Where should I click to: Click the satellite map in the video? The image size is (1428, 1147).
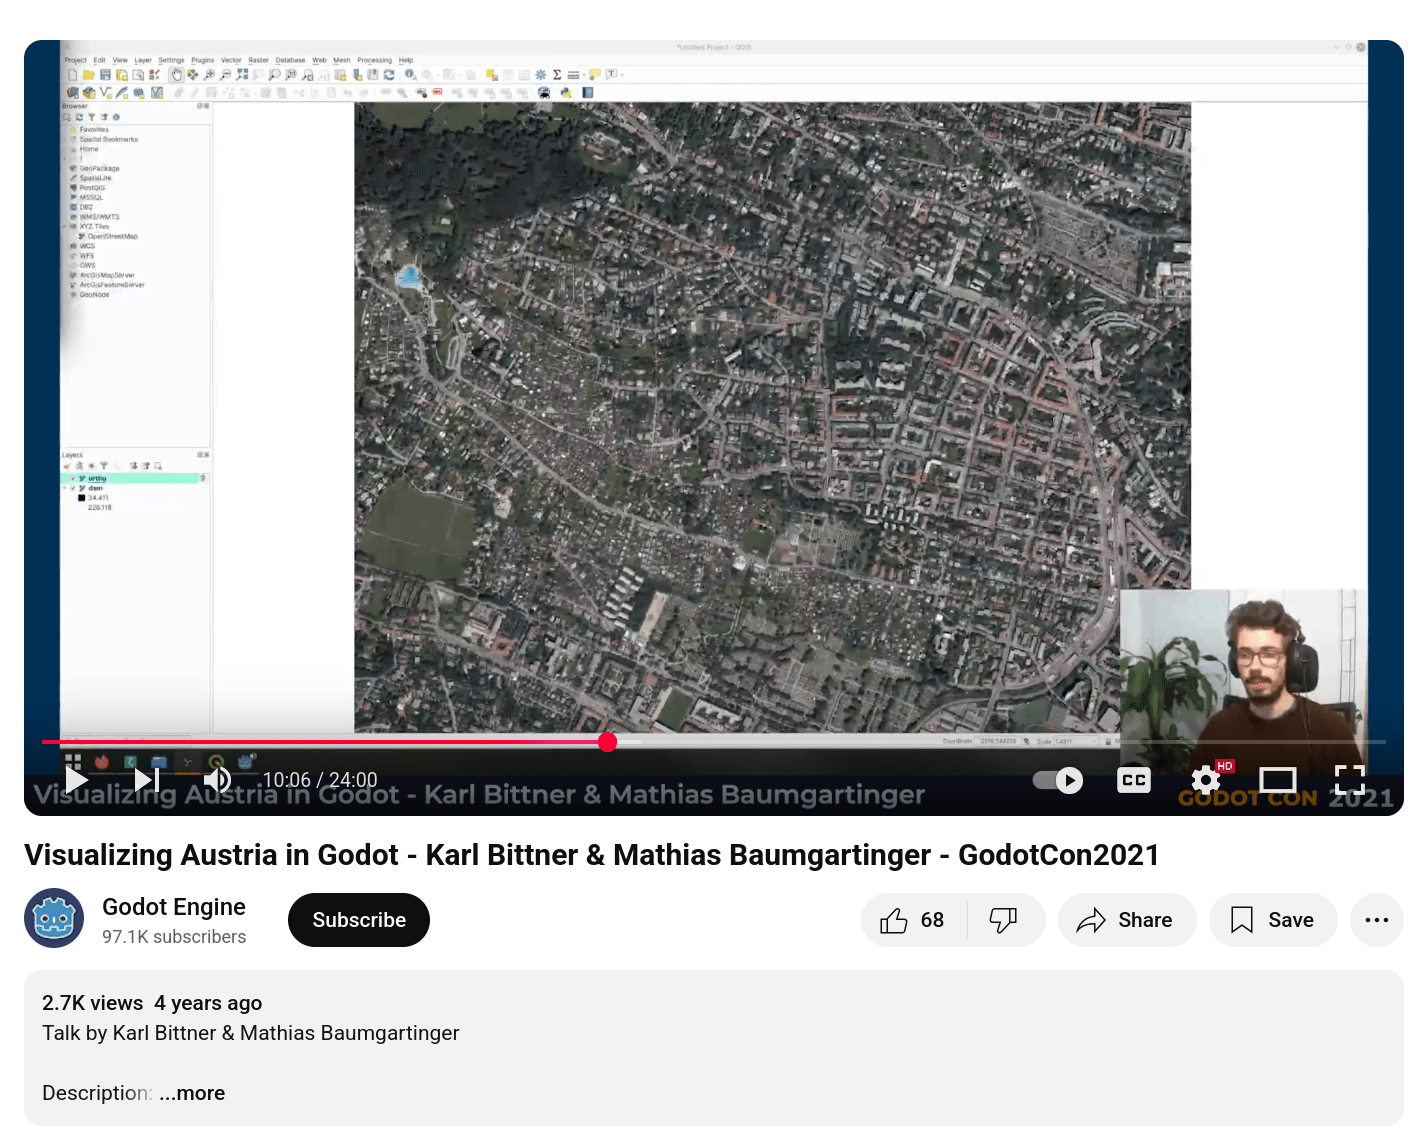click(772, 417)
